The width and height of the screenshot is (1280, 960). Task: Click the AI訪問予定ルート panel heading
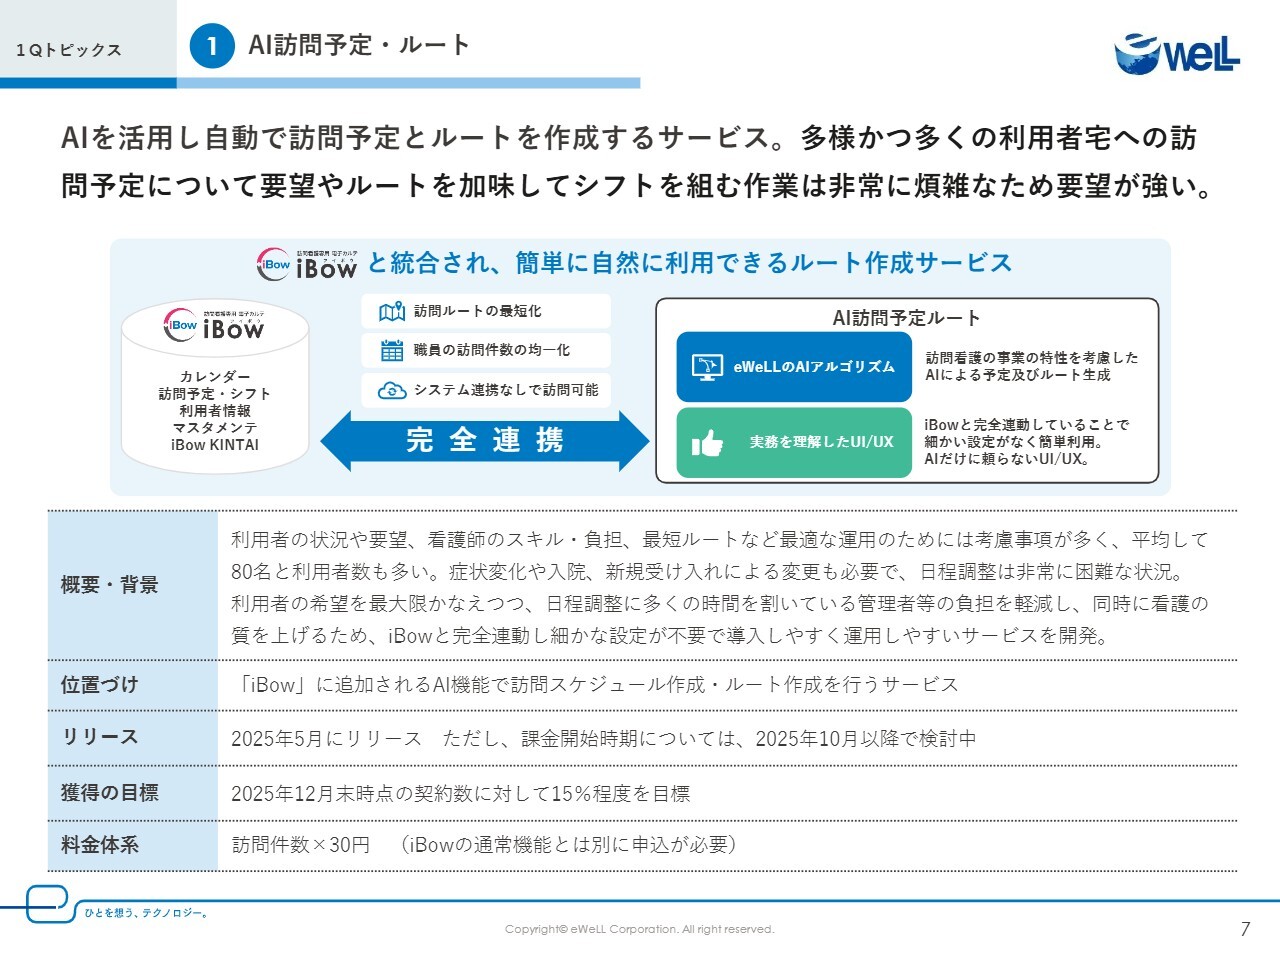coord(907,318)
